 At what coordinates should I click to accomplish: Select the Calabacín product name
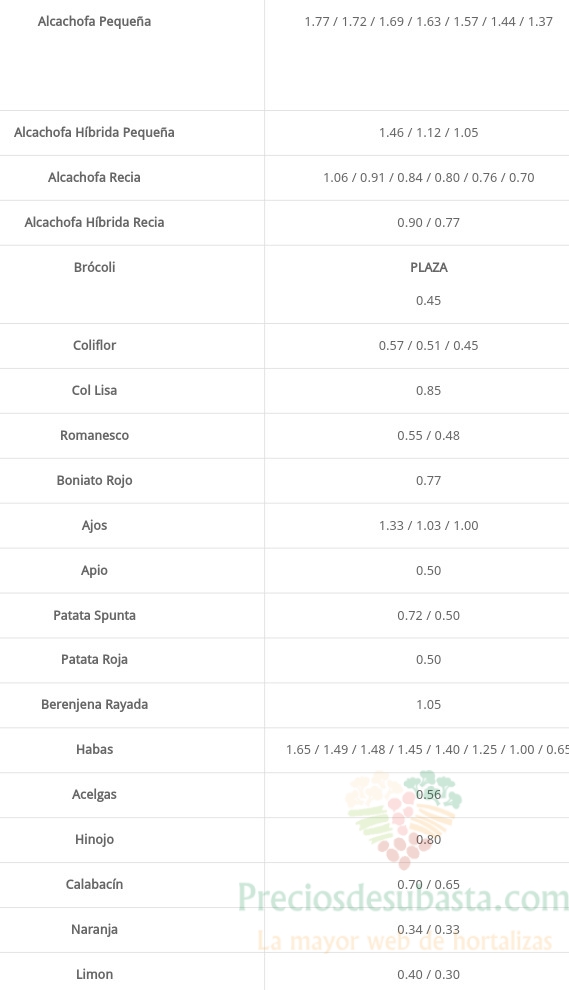click(94, 885)
